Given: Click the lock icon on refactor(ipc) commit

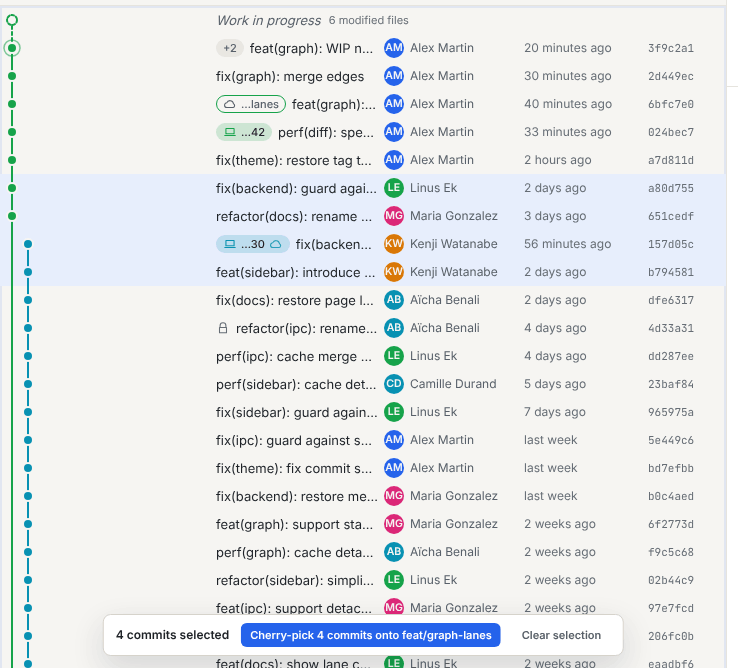Looking at the screenshot, I should (x=223, y=328).
